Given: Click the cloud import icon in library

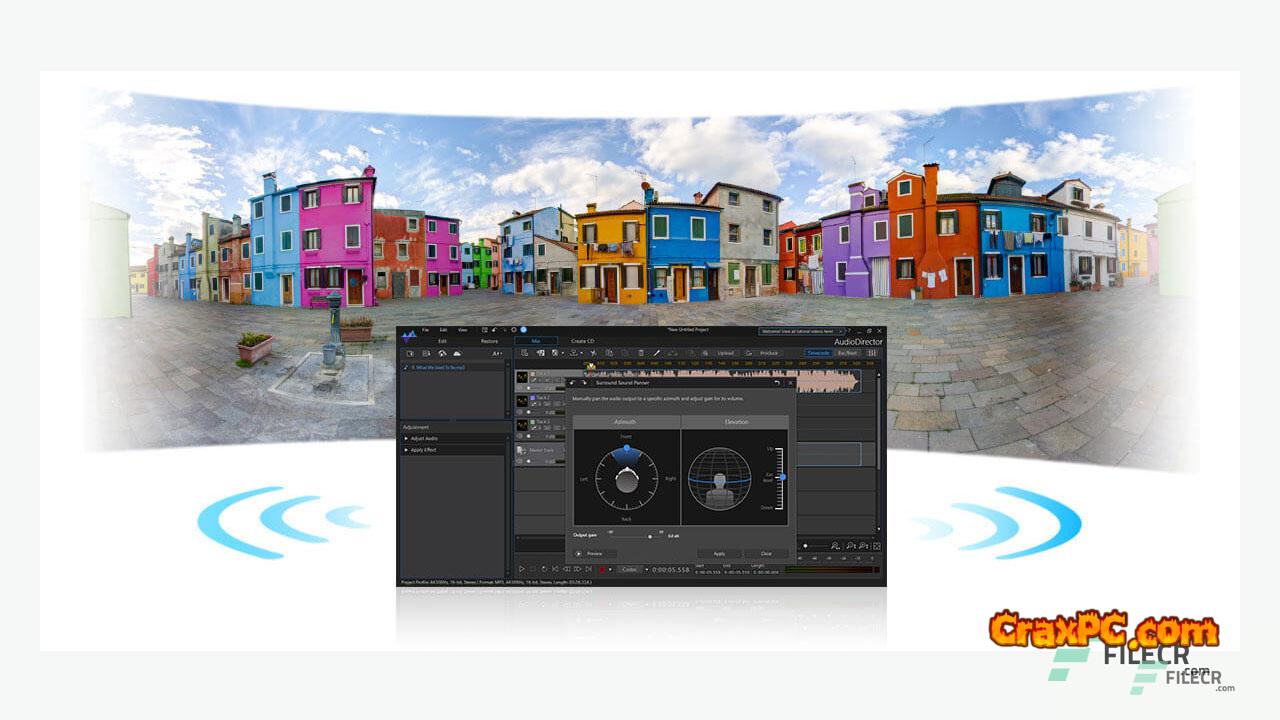Looking at the screenshot, I should click(x=457, y=353).
